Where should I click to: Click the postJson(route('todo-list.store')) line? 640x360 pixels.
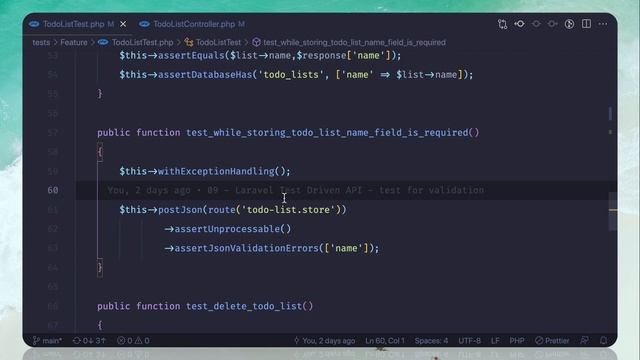233,210
